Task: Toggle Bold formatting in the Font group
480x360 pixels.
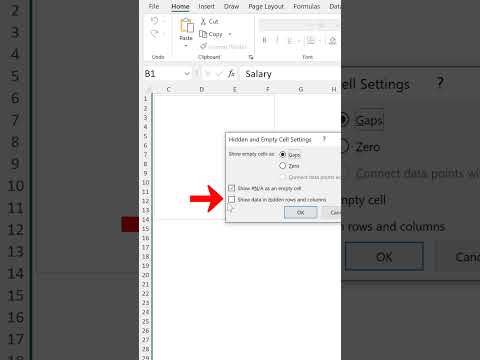Action: point(265,41)
